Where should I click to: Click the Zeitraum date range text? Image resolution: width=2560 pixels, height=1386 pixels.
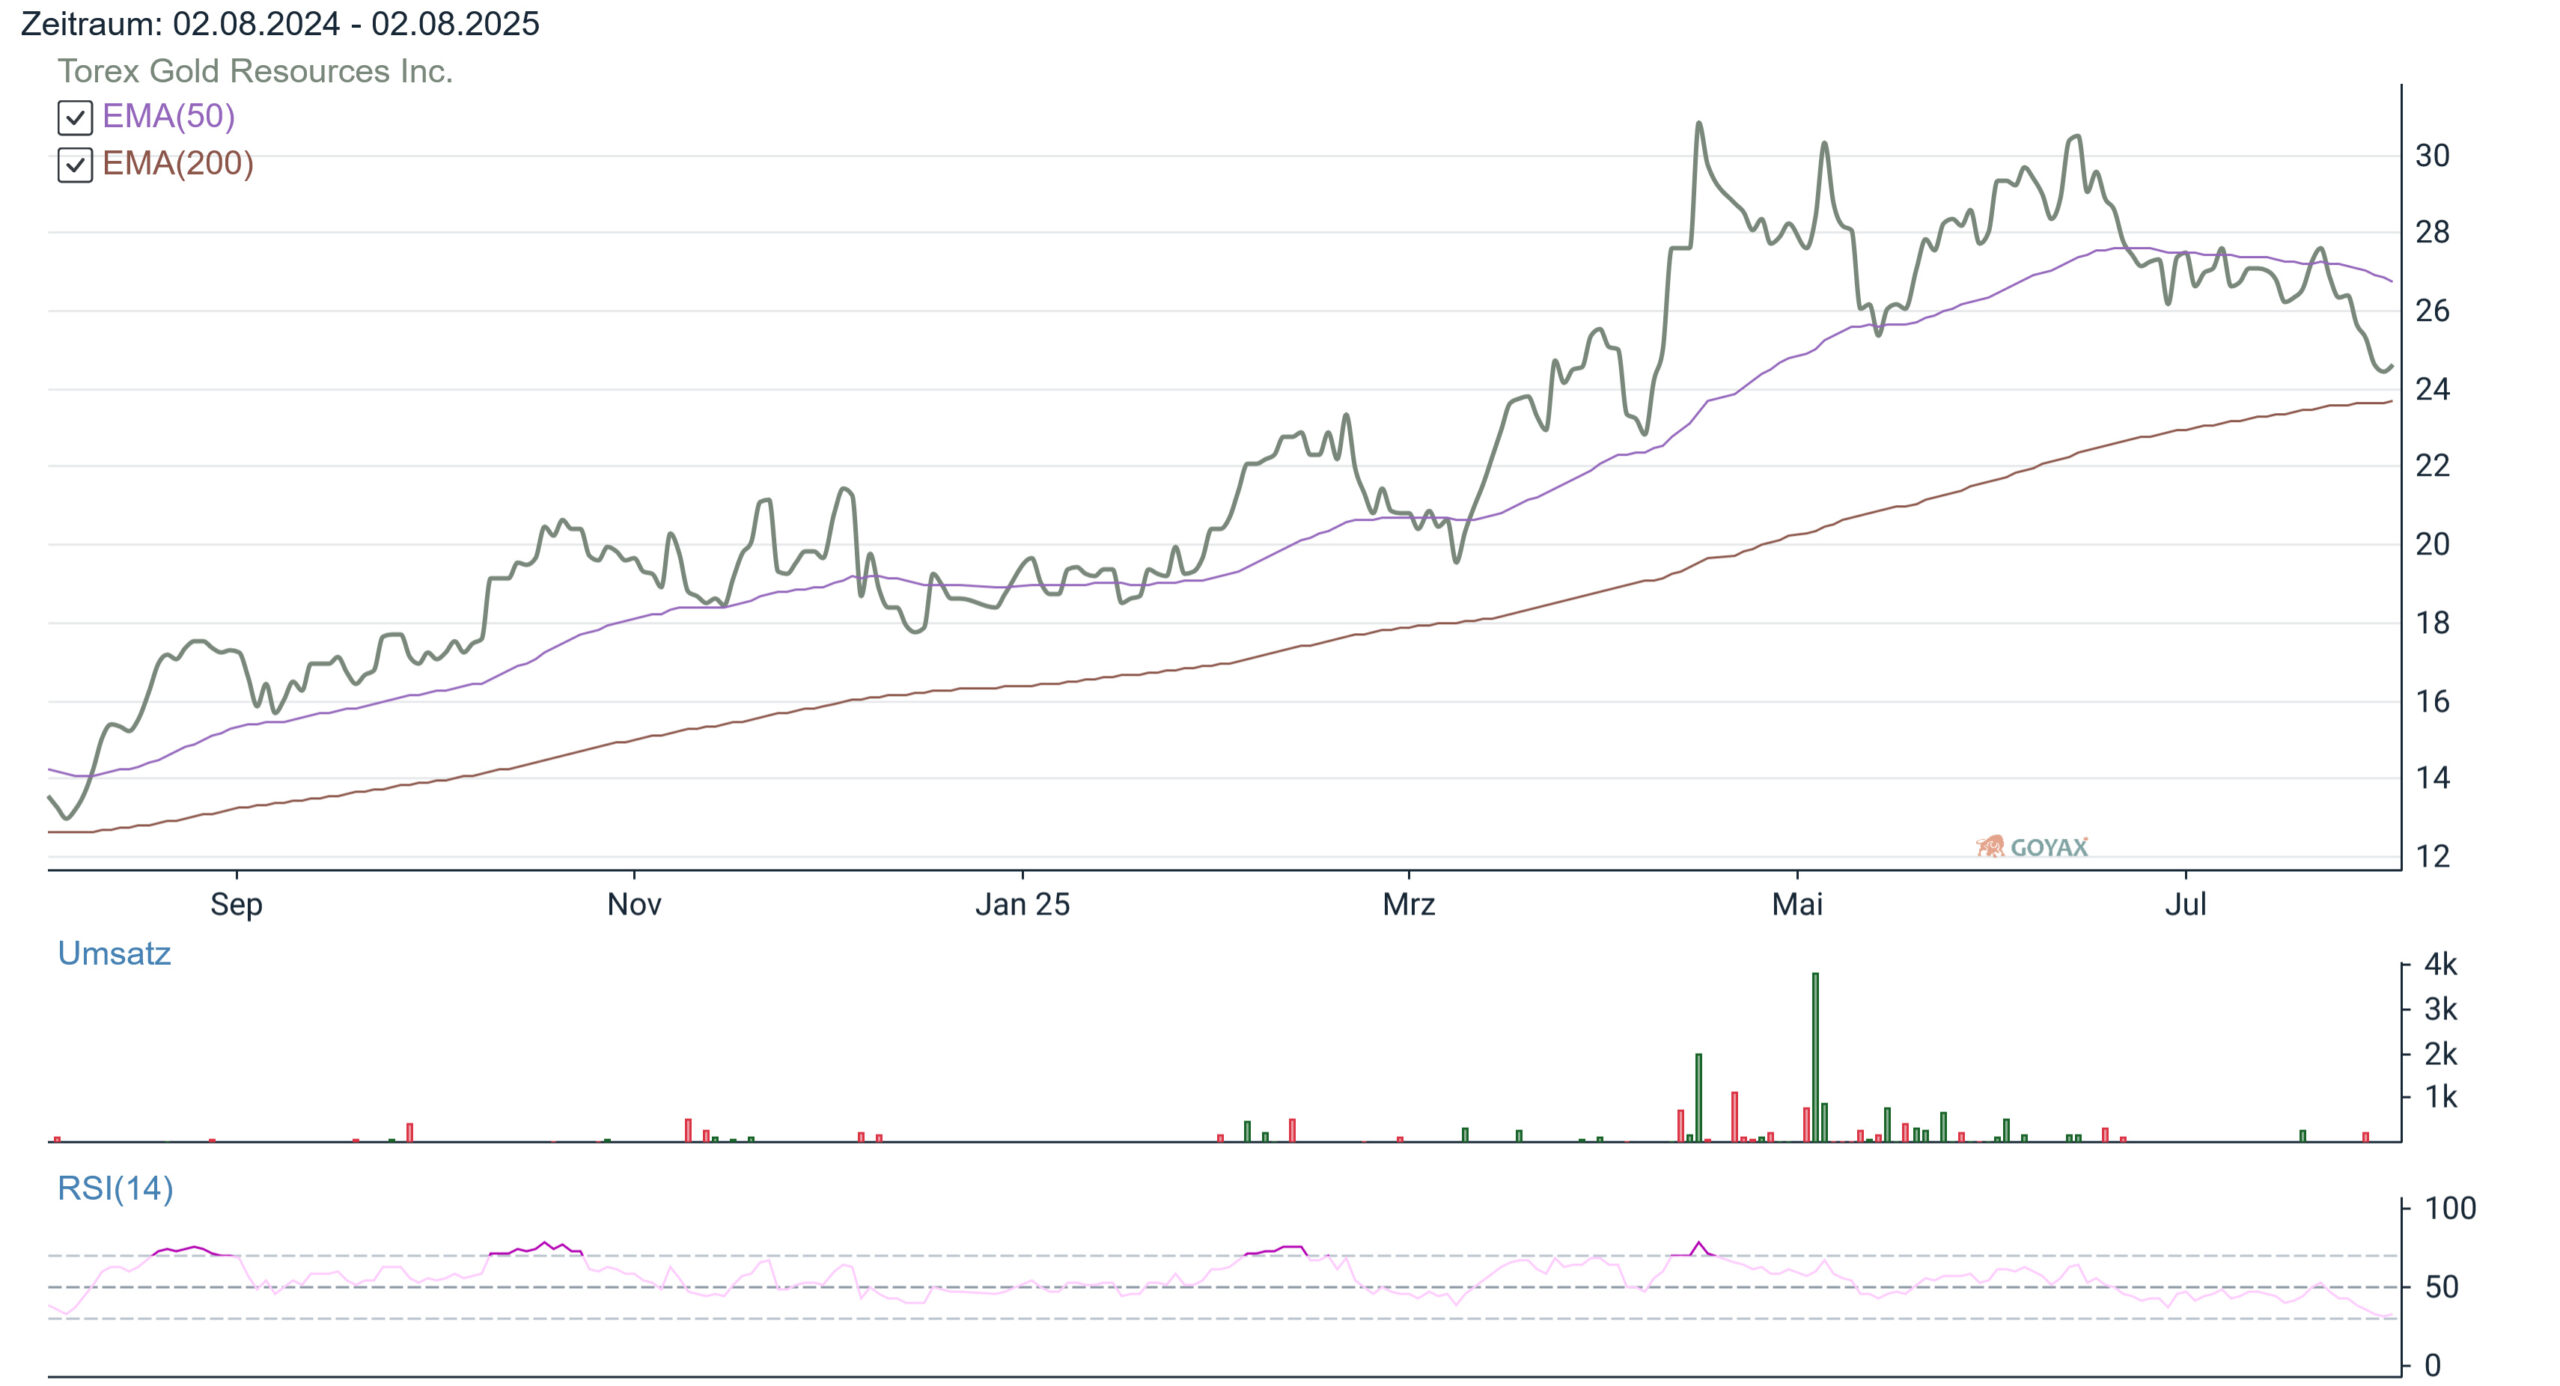(280, 23)
